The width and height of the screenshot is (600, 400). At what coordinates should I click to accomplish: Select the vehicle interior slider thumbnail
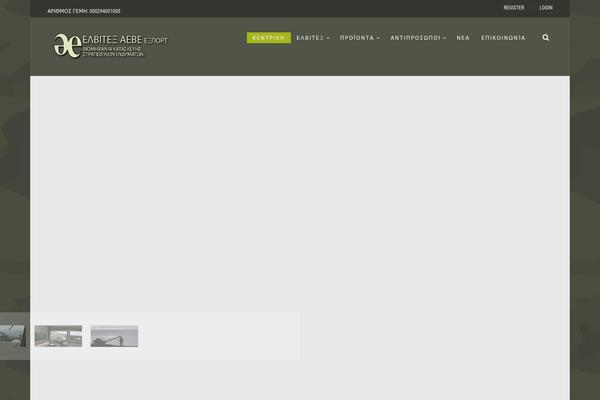point(58,336)
